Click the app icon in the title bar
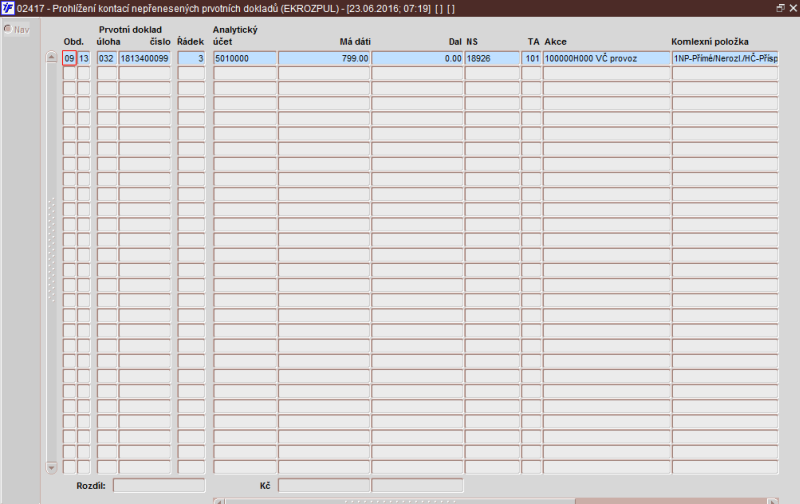800x504 pixels. pyautogui.click(x=8, y=8)
